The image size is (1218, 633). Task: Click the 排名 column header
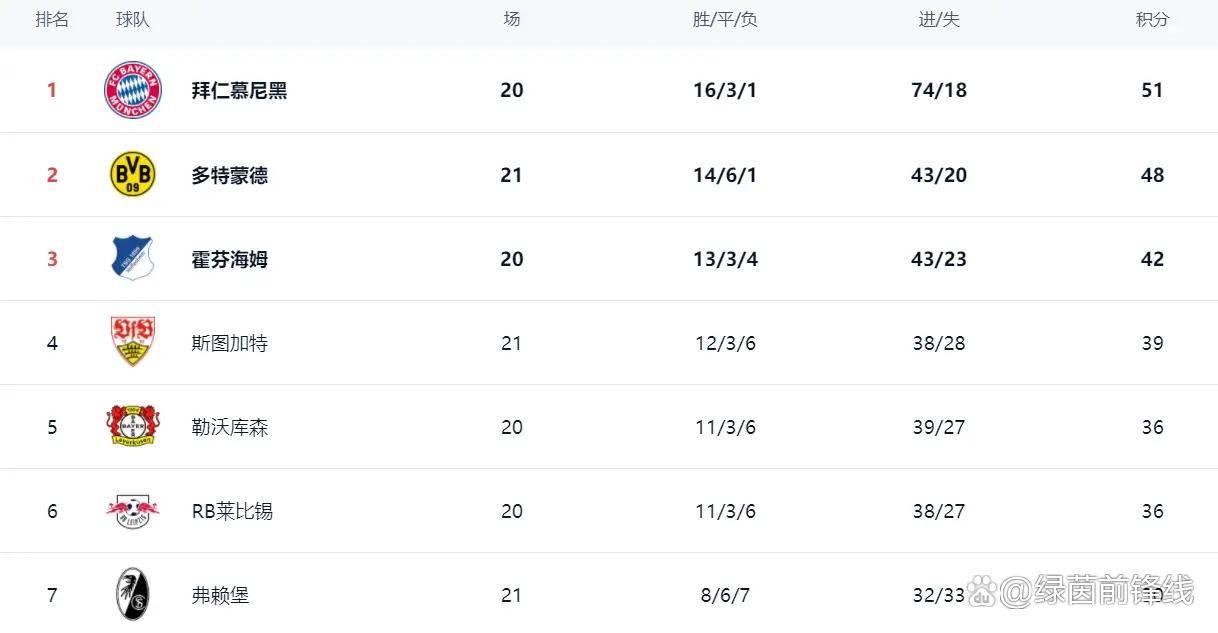[52, 20]
